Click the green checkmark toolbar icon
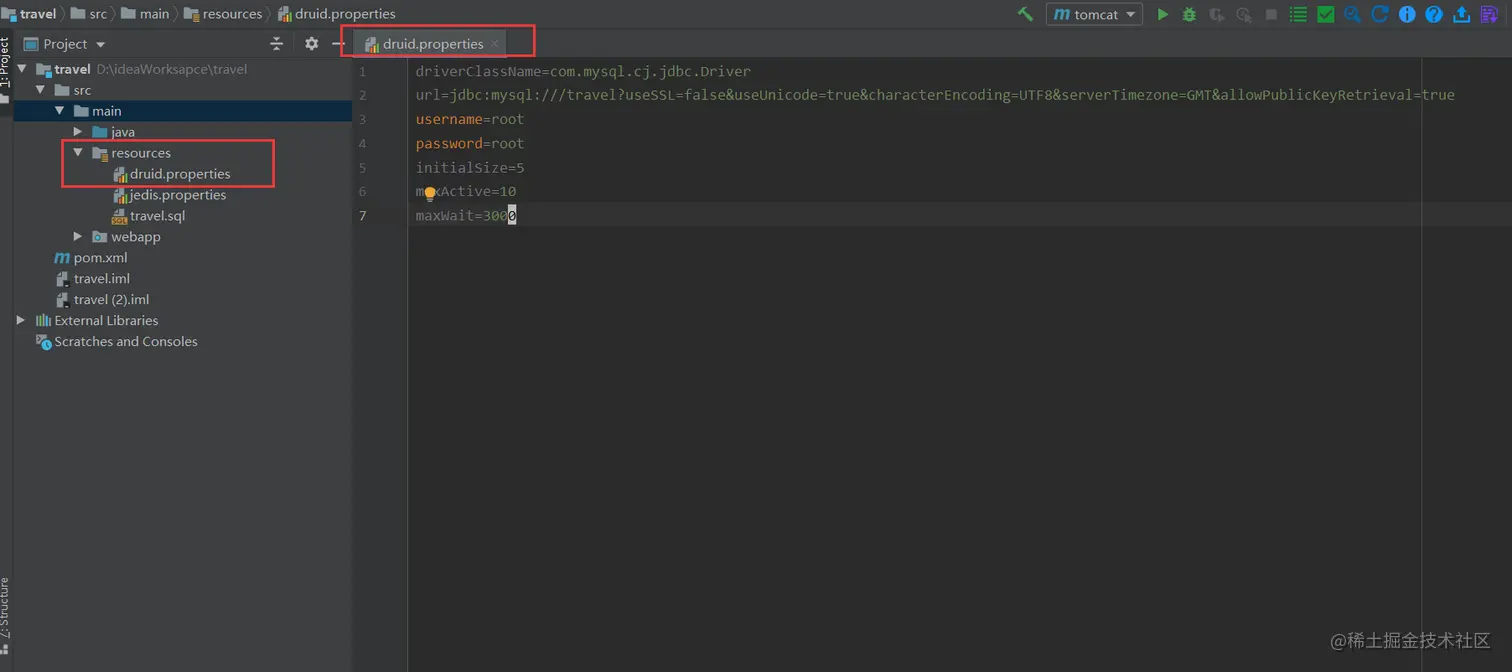This screenshot has height=672, width=1512. pyautogui.click(x=1325, y=14)
